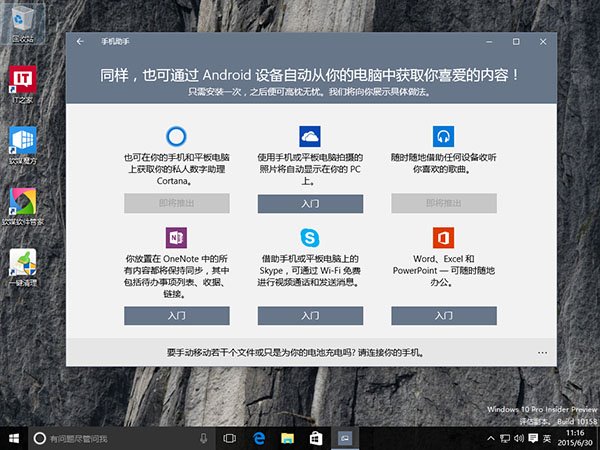Click 入门 button under OneNote
Screen dimensions: 600x450
click(177, 316)
